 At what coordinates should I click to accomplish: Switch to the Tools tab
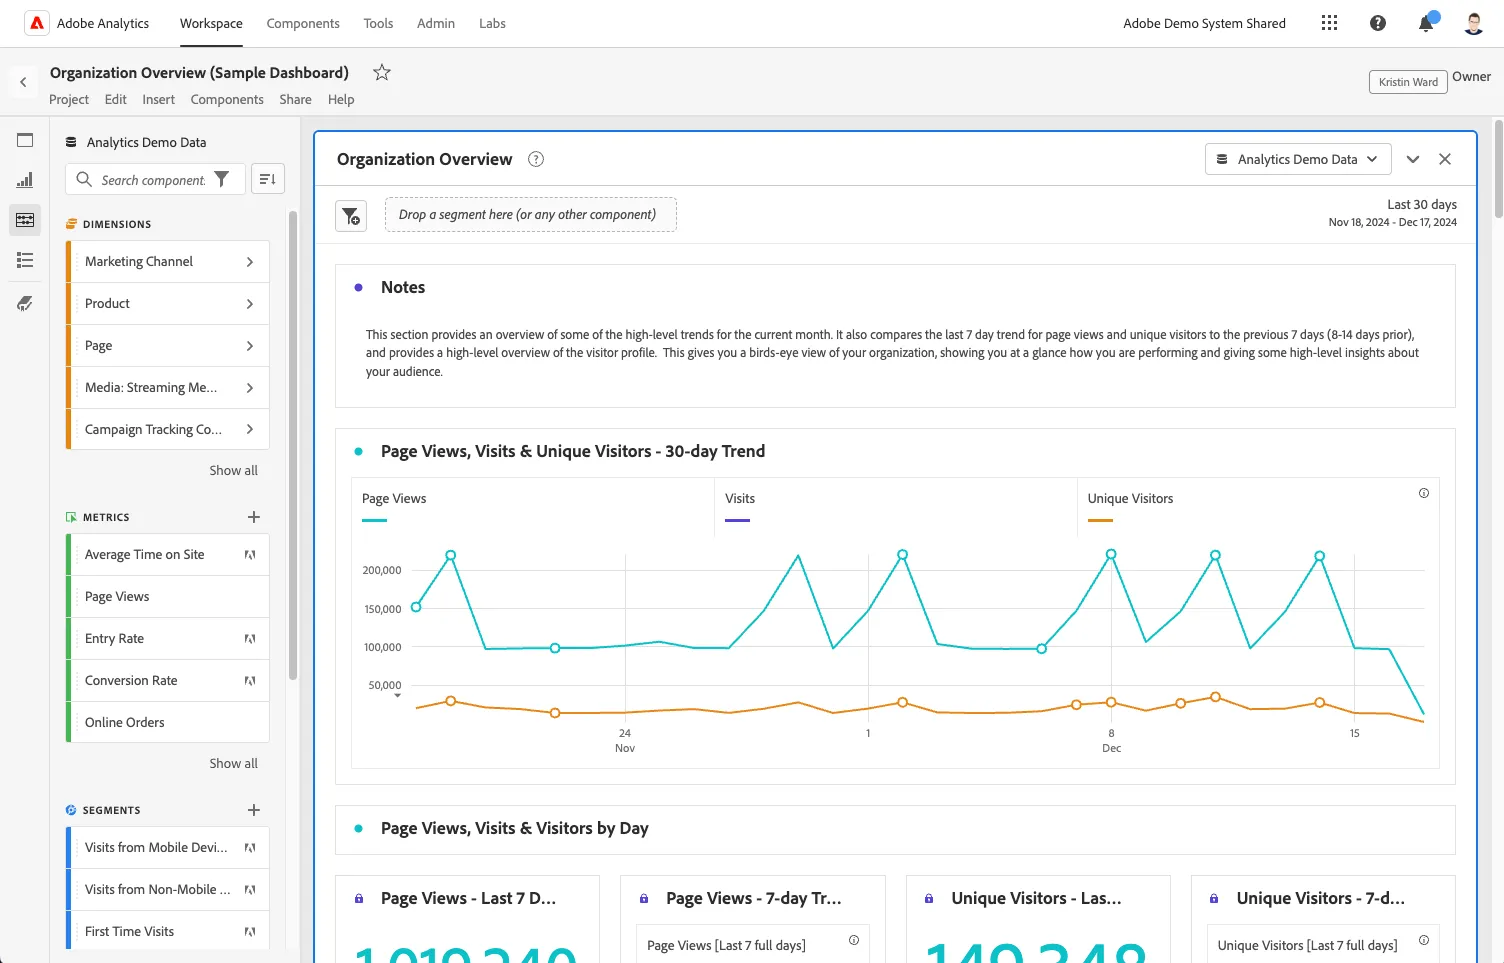pyautogui.click(x=378, y=23)
